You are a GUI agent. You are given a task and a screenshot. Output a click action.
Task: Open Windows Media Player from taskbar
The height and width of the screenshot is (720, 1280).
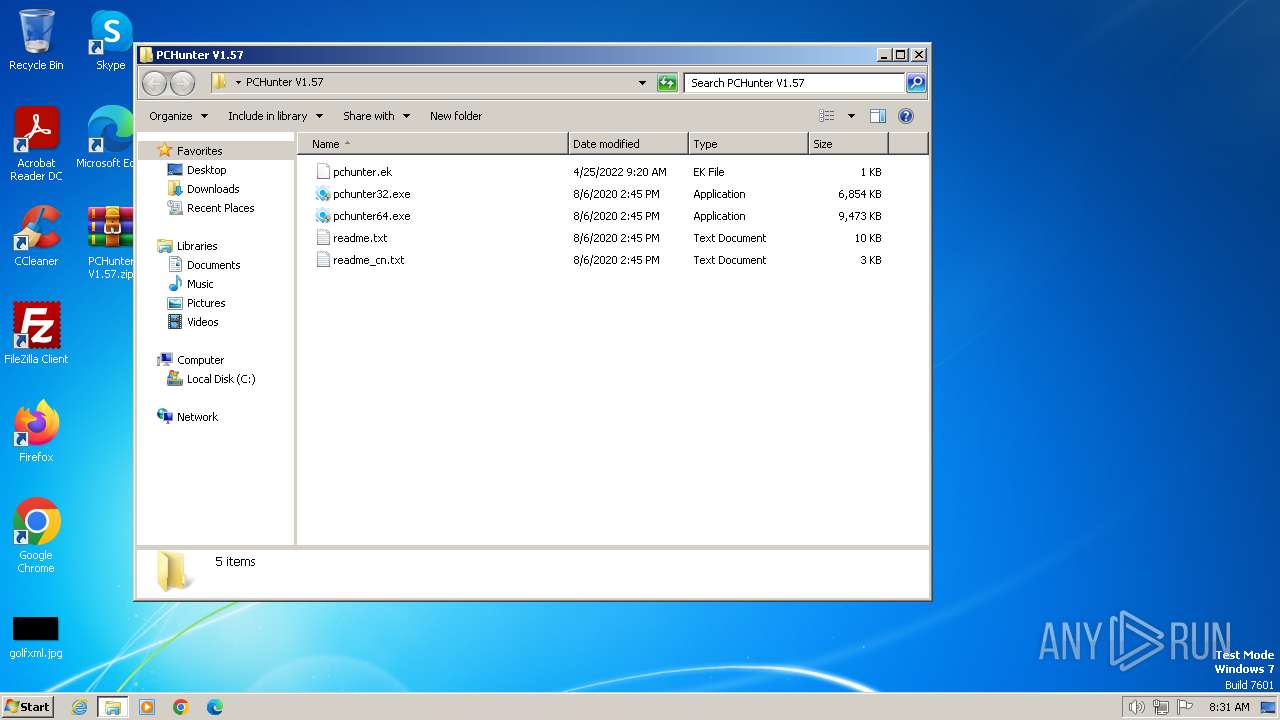(147, 707)
